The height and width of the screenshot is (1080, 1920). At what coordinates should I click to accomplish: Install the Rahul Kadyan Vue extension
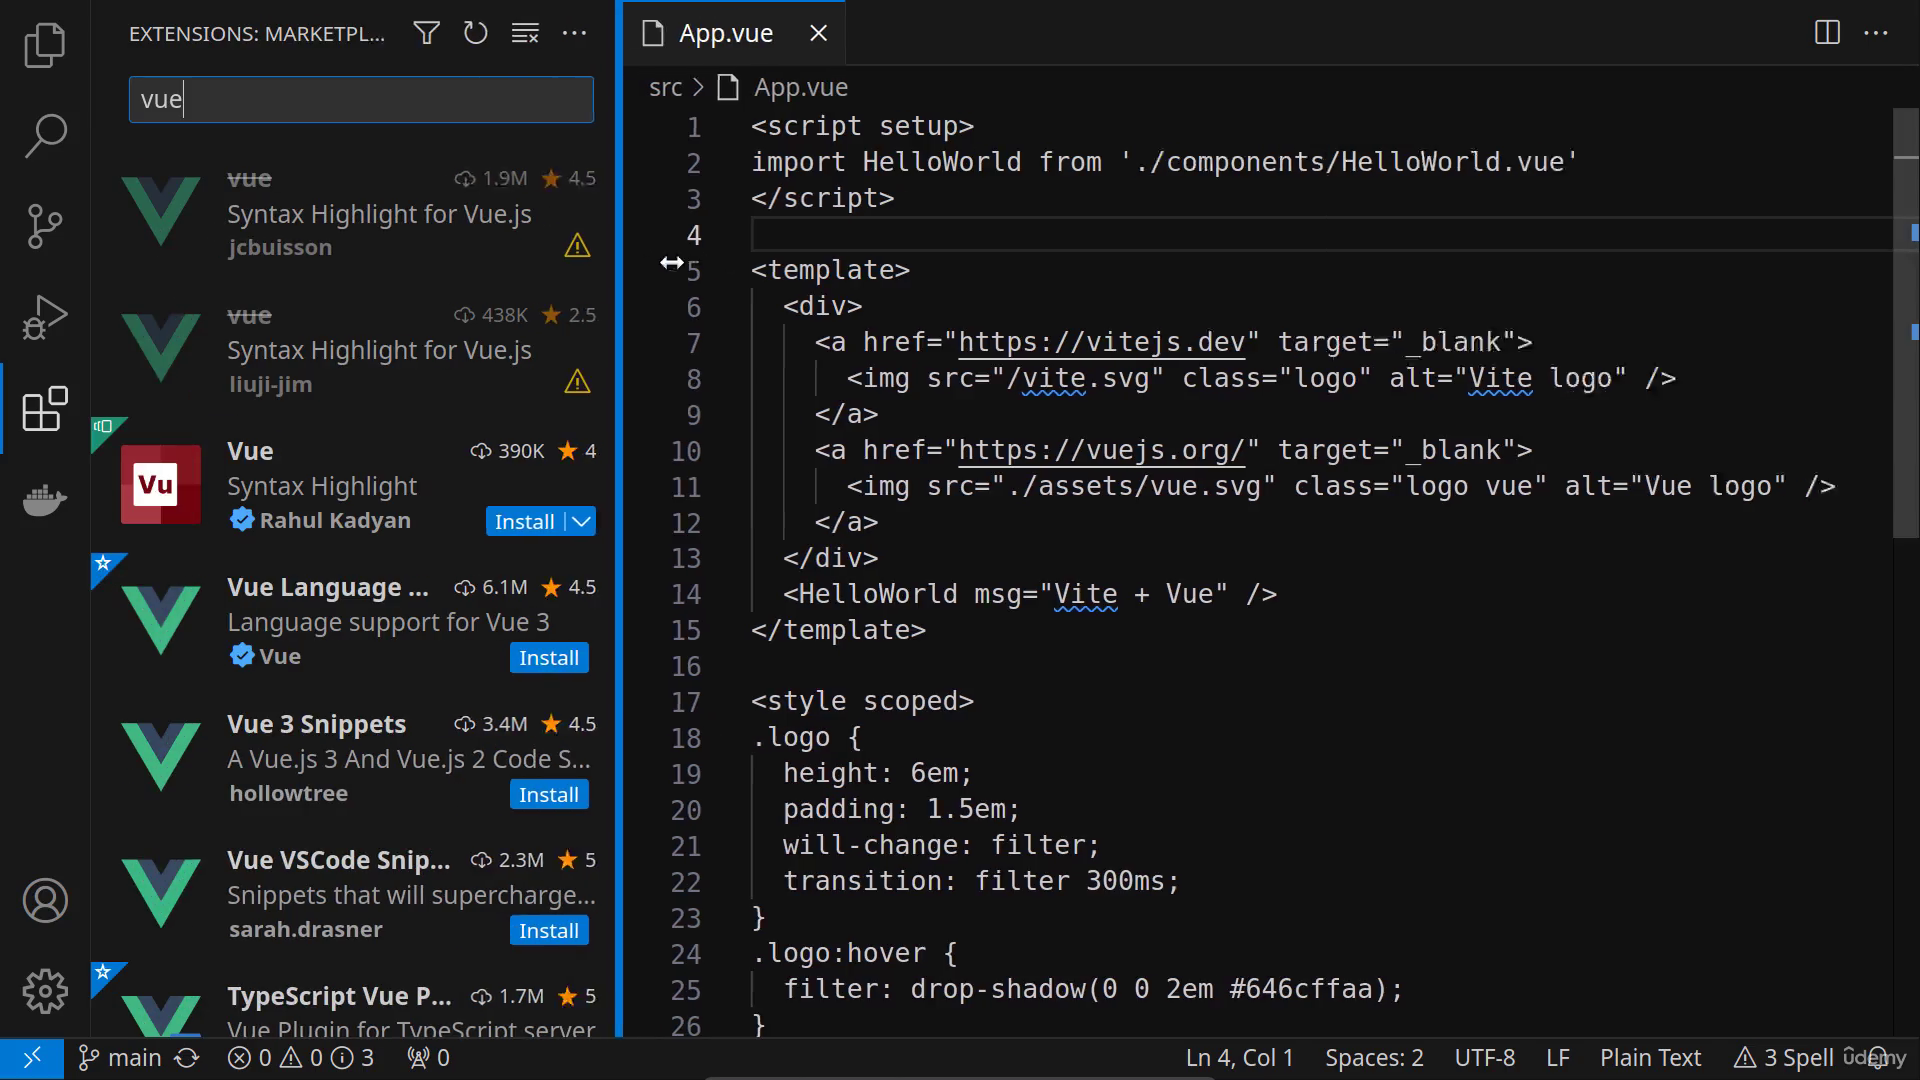(524, 521)
